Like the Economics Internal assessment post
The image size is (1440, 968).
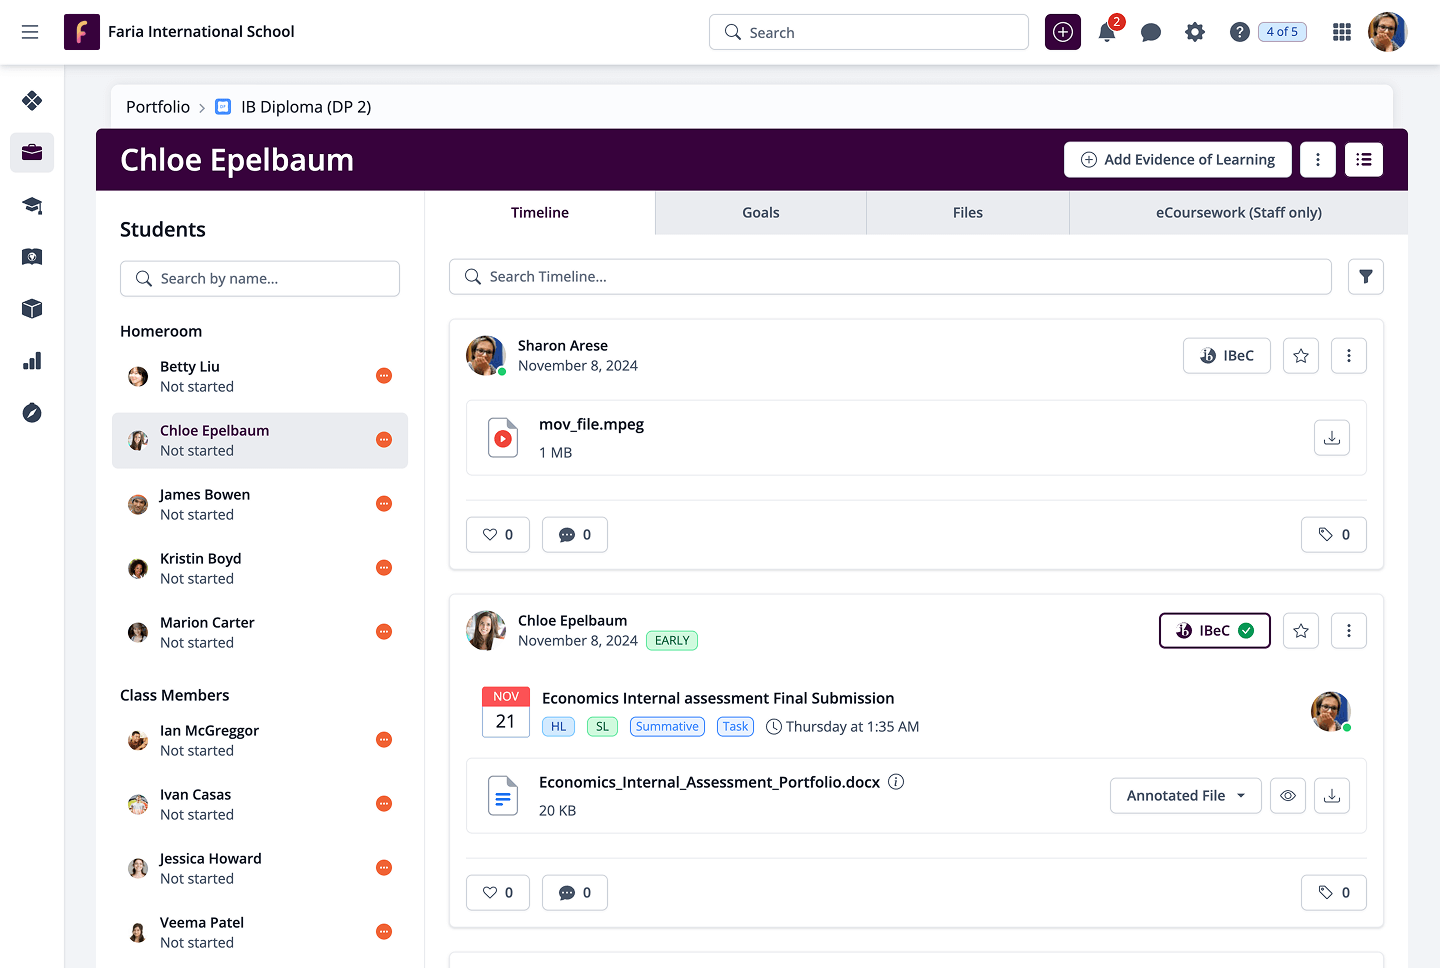tap(498, 892)
